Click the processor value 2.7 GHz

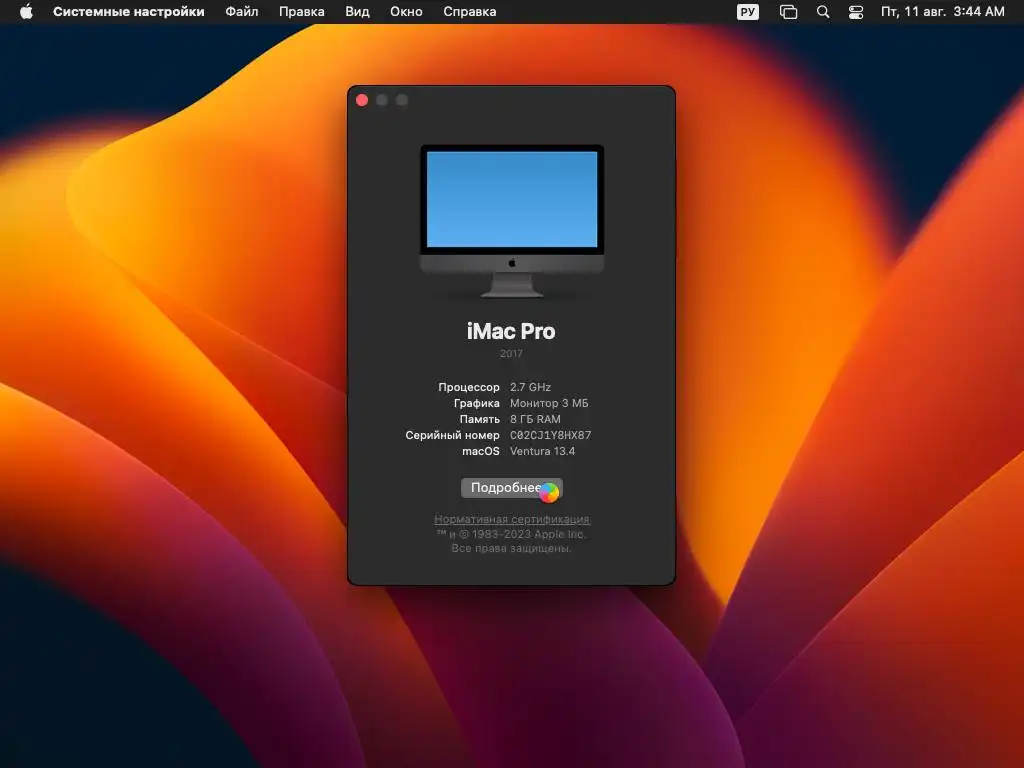tap(530, 387)
